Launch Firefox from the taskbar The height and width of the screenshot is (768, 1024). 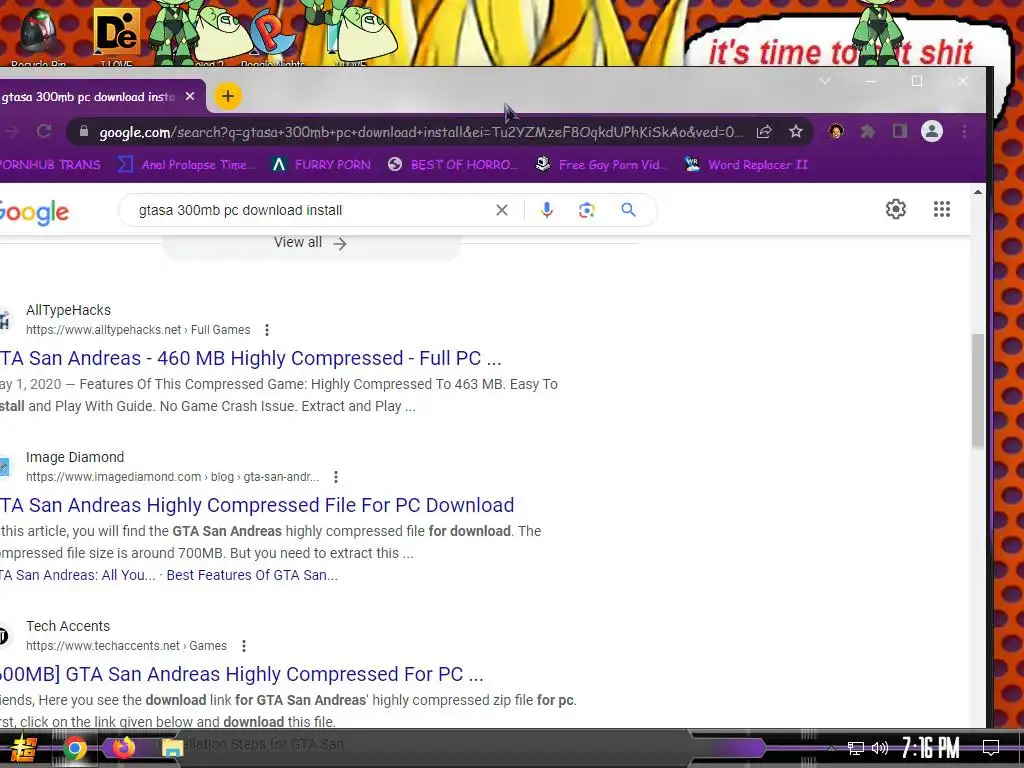[123, 747]
